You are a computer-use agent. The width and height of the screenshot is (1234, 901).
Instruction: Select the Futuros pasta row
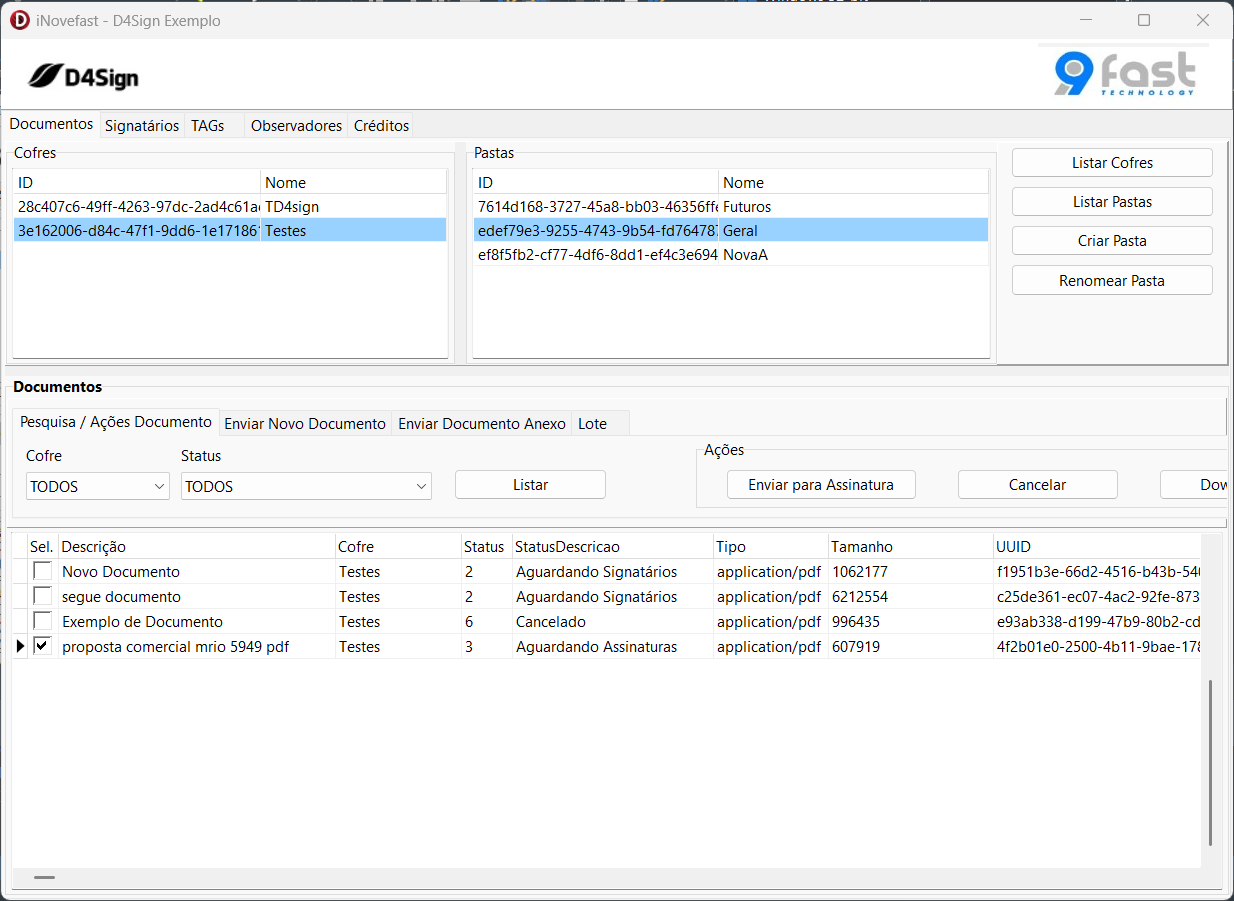(x=731, y=206)
